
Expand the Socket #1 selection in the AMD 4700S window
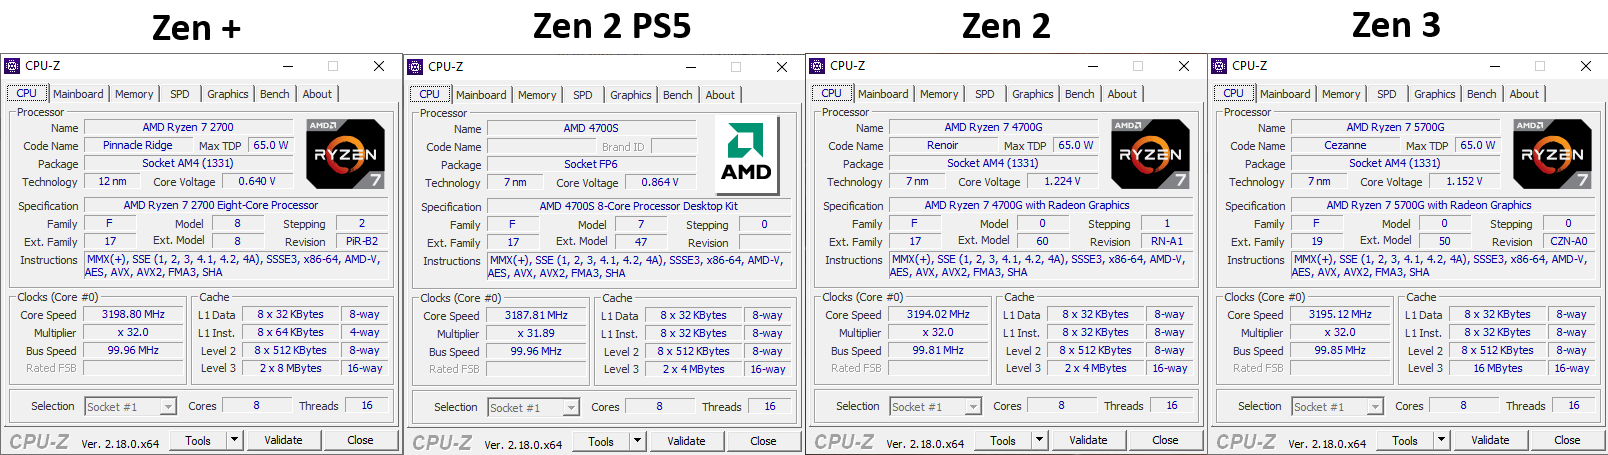(571, 408)
